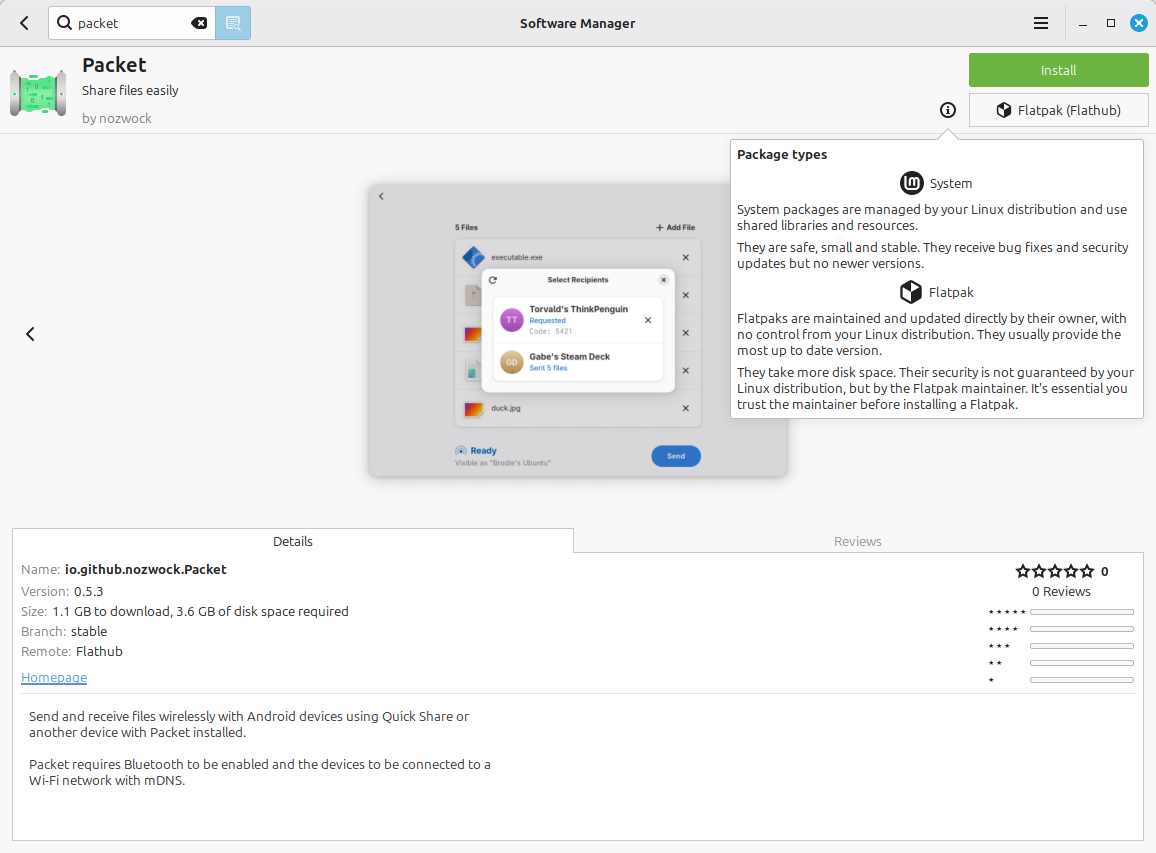Switch to the Details tab
The height and width of the screenshot is (853, 1156).
293,541
